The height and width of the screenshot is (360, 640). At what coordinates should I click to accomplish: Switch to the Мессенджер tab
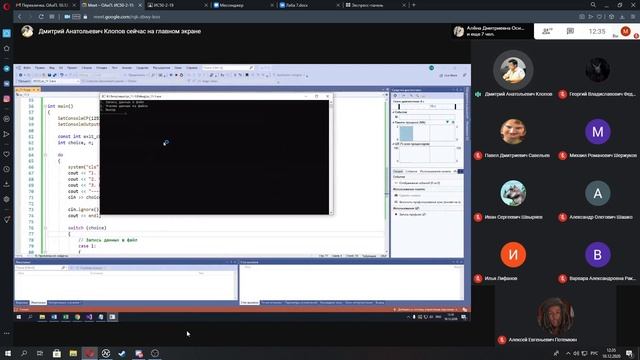tap(244, 5)
